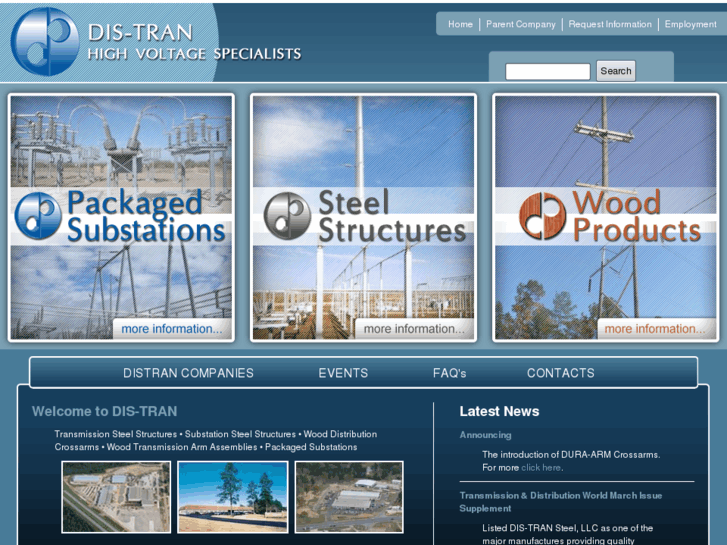The width and height of the screenshot is (727, 545).
Task: Open the aerial facility photo with highway
Action: pyautogui.click(x=116, y=497)
